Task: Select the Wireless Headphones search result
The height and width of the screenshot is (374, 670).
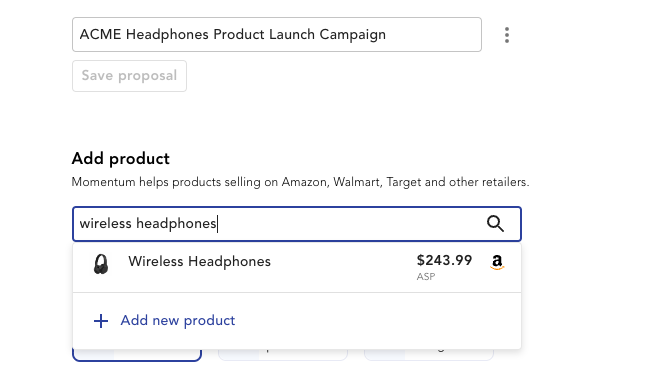Action: (297, 268)
